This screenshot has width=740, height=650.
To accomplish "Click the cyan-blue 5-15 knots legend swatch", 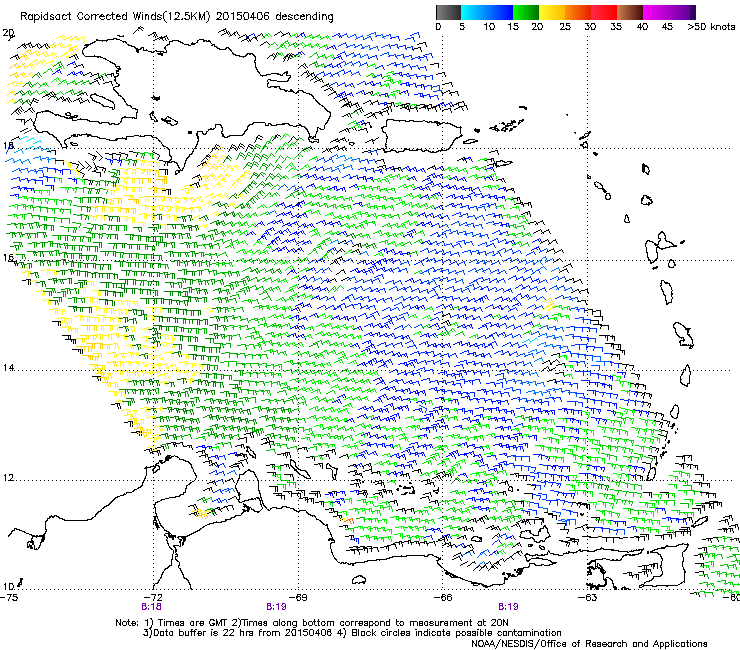I will pos(487,12).
